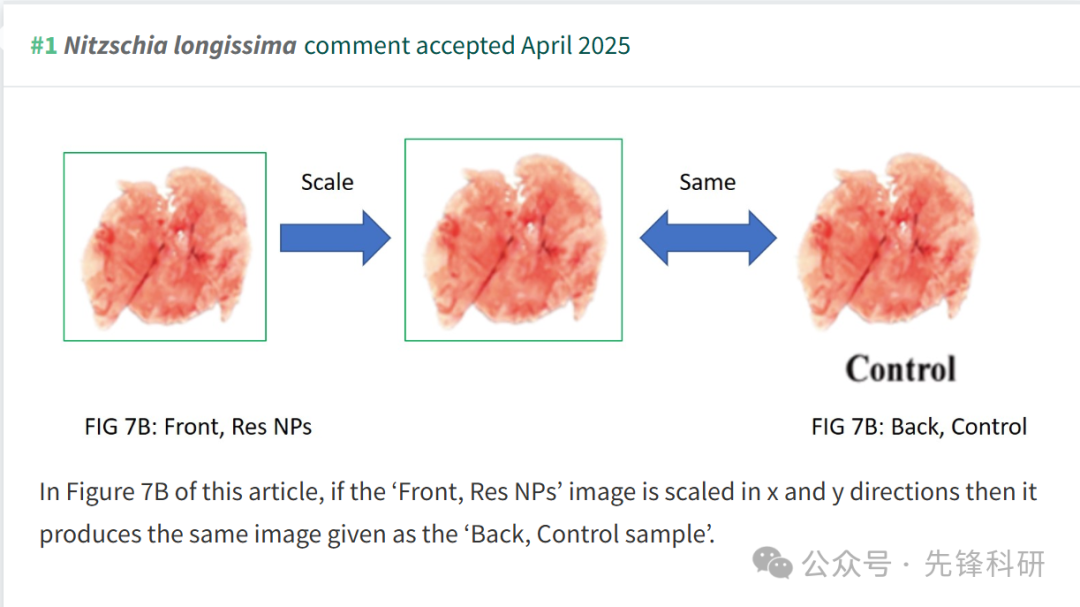Click the WeChat logo watermark icon
Screen dimensions: 1080x607
[772, 563]
